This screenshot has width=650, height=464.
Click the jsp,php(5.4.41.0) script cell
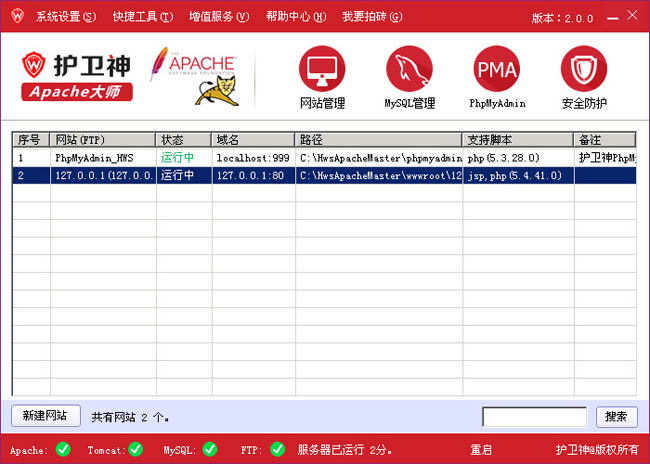519,176
